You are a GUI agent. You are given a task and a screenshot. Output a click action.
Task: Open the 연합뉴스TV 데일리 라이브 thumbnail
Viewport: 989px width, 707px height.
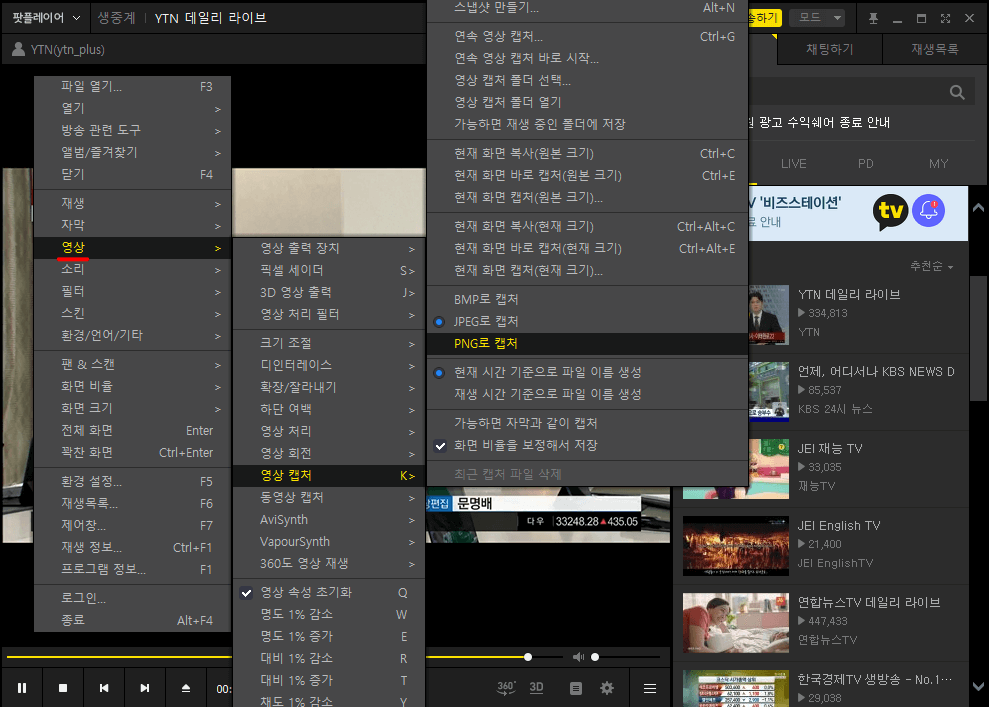735,623
